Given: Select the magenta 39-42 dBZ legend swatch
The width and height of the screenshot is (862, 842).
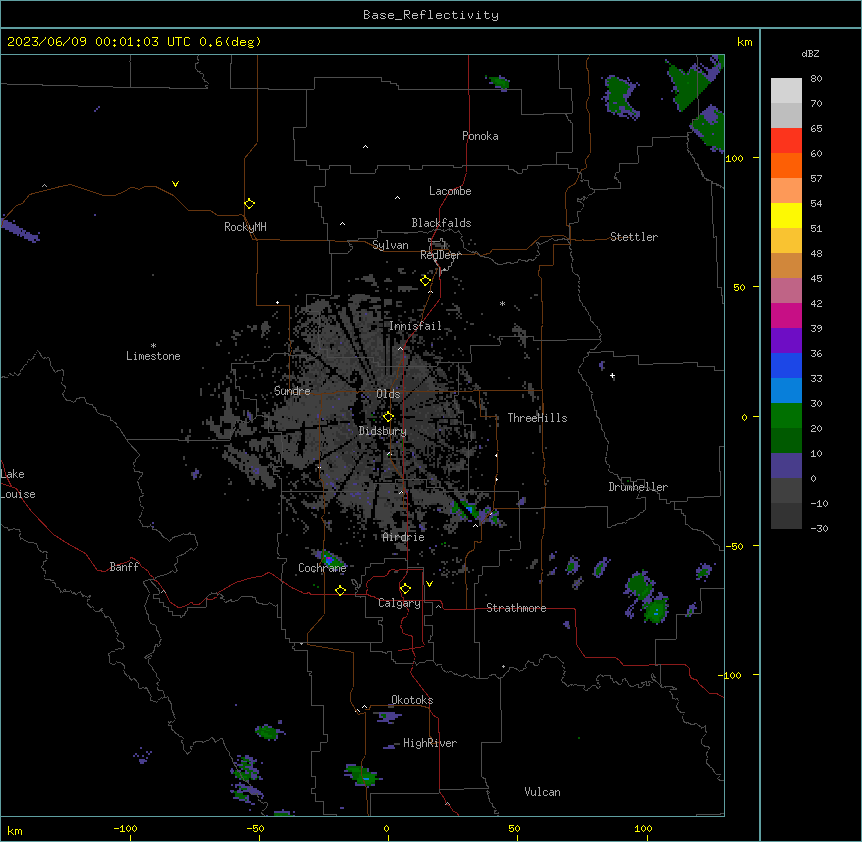Looking at the screenshot, I should point(786,315).
